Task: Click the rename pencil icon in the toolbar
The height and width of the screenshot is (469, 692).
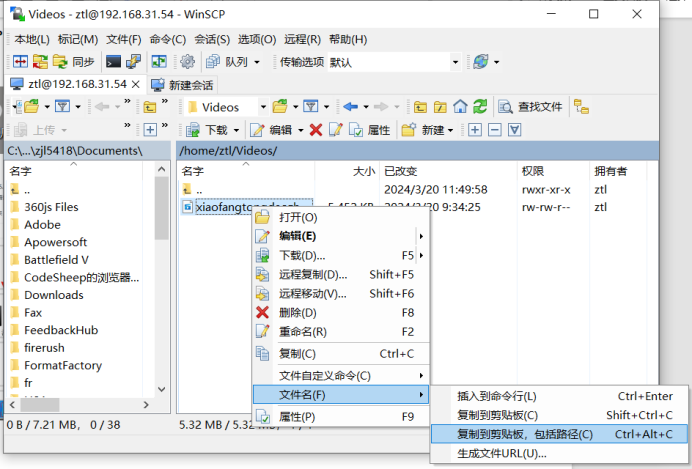Action: pyautogui.click(x=335, y=130)
